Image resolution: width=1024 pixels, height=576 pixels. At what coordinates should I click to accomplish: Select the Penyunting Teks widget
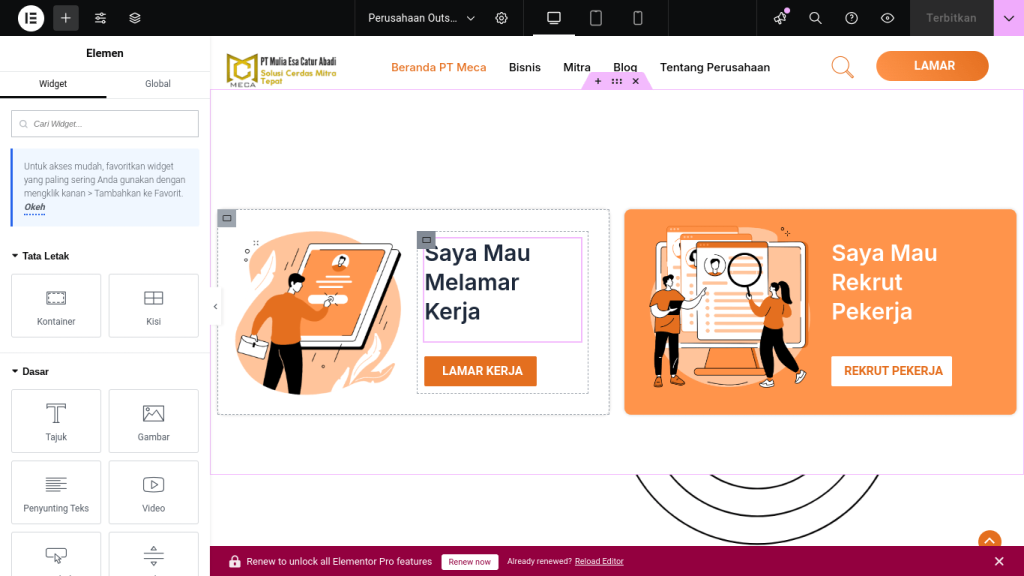56,492
